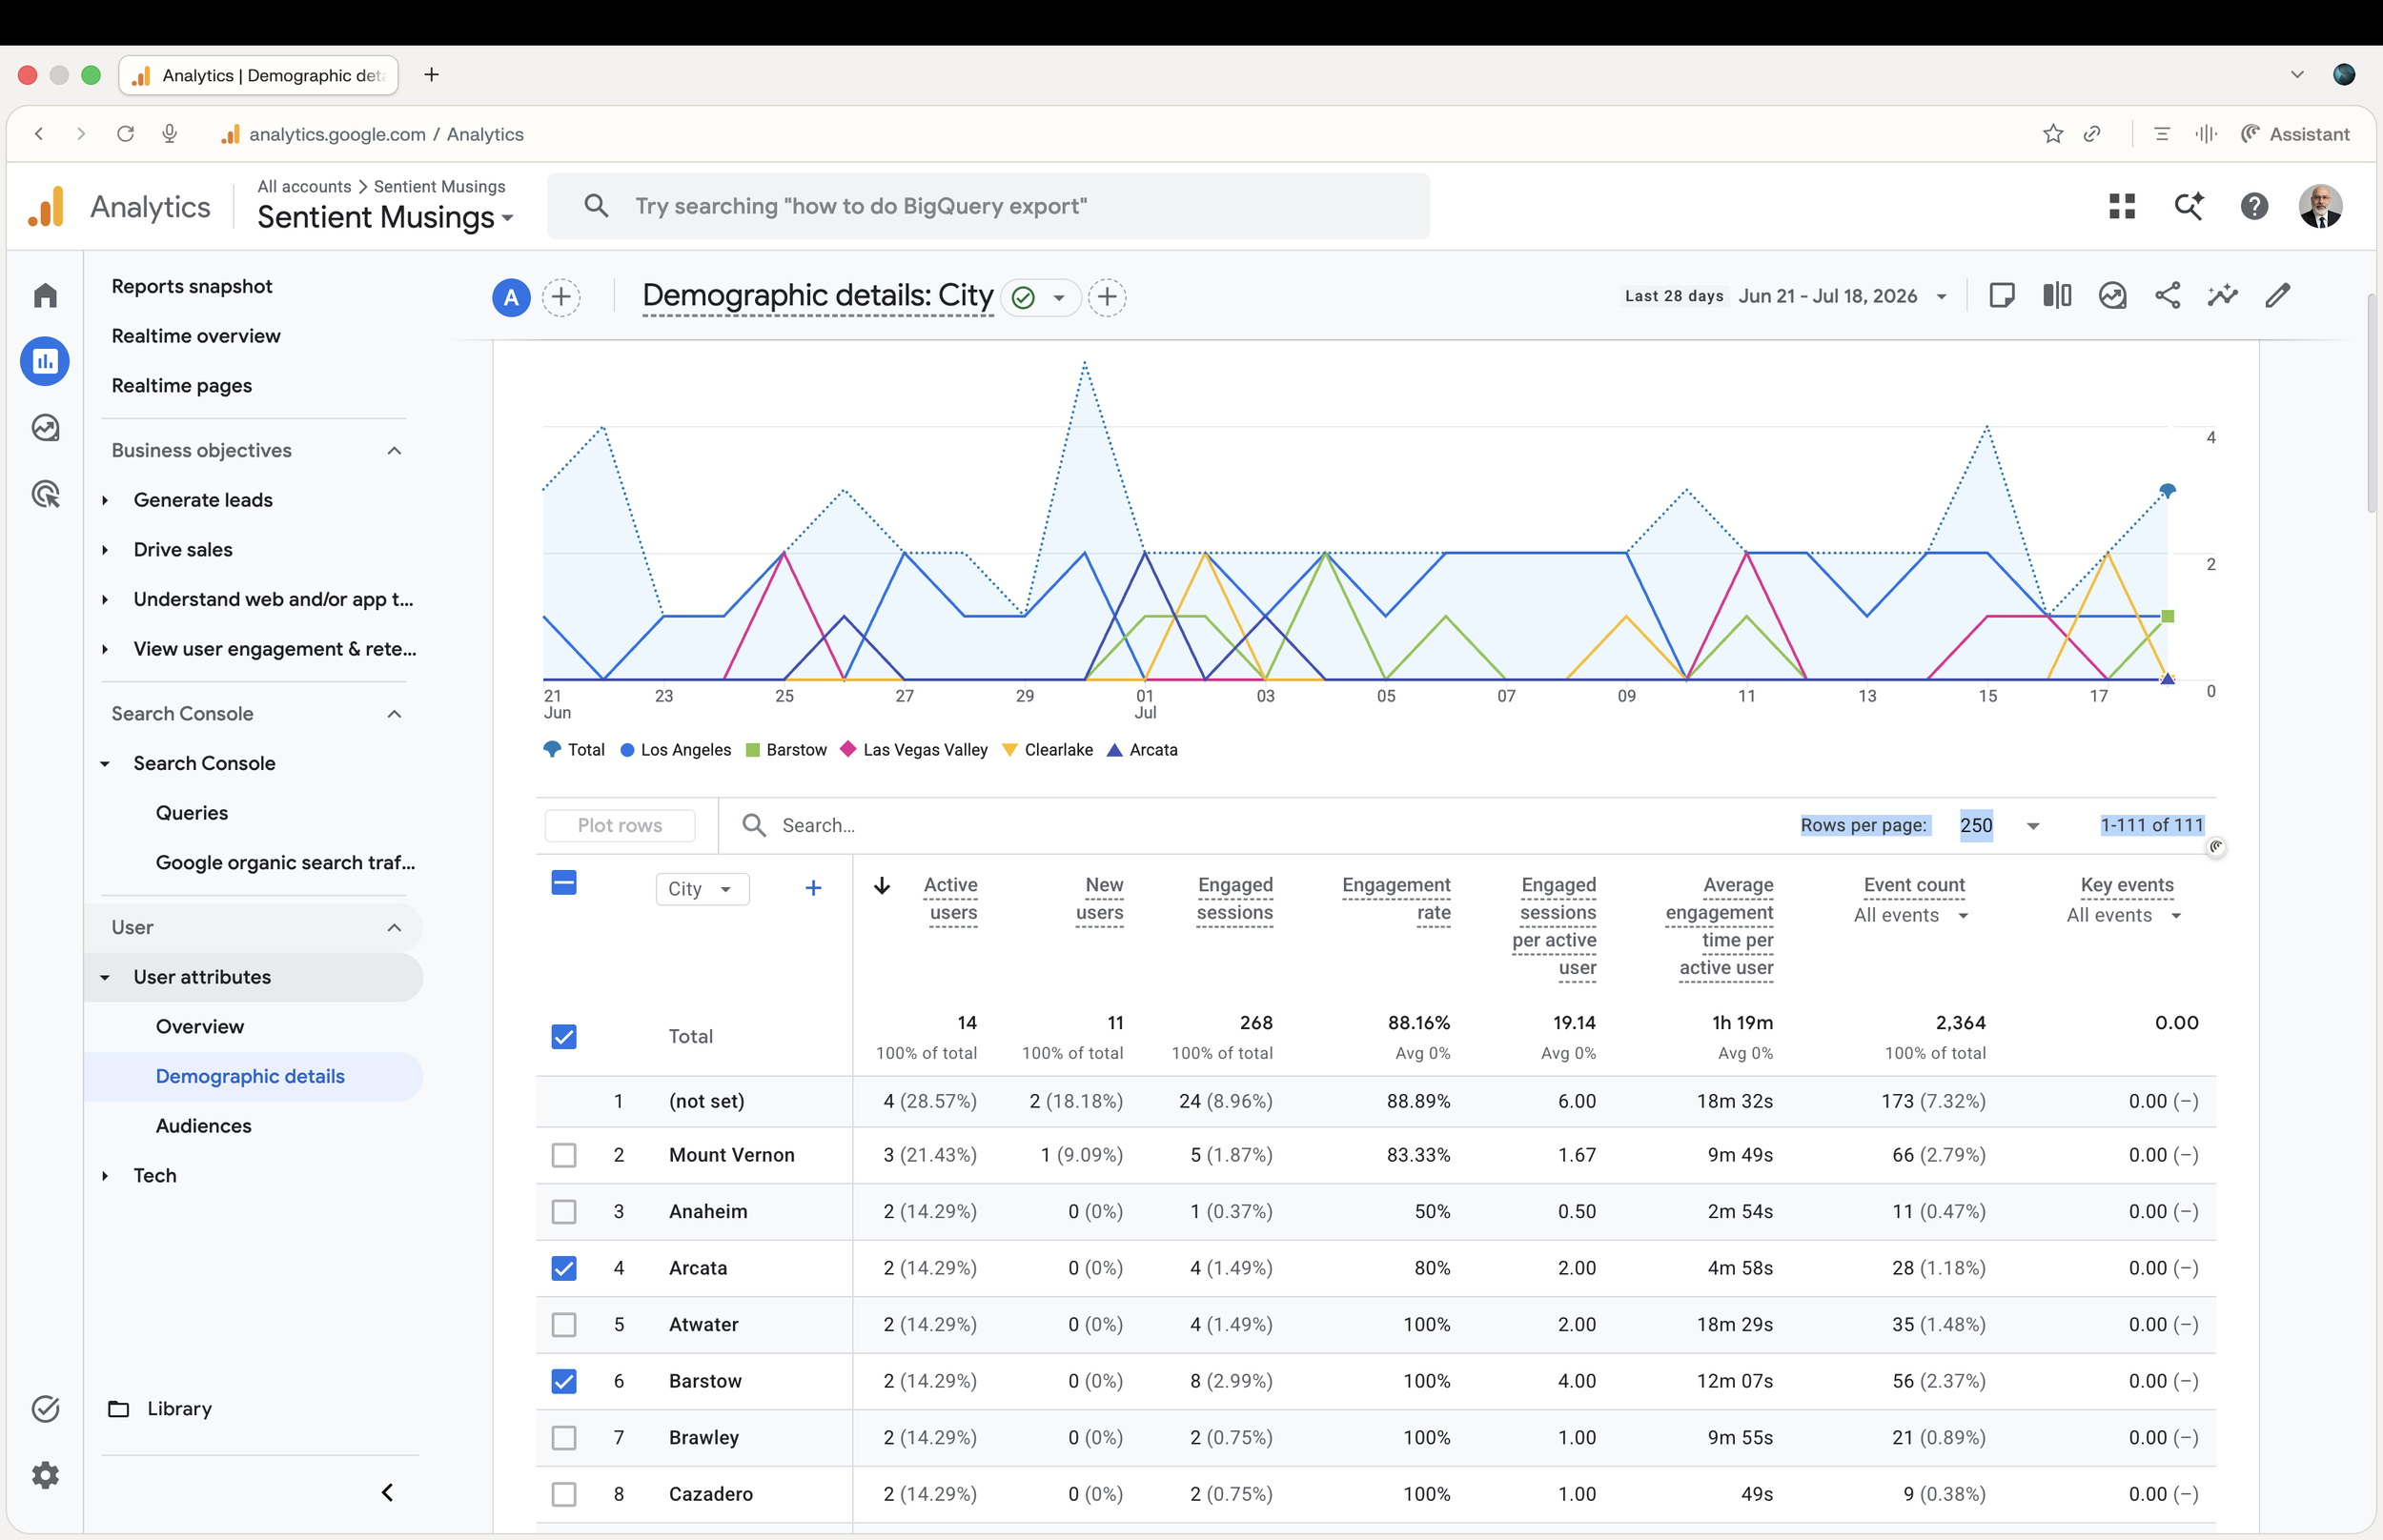Image resolution: width=2383 pixels, height=1540 pixels.
Task: Open the Help question mark icon
Action: (x=2254, y=206)
